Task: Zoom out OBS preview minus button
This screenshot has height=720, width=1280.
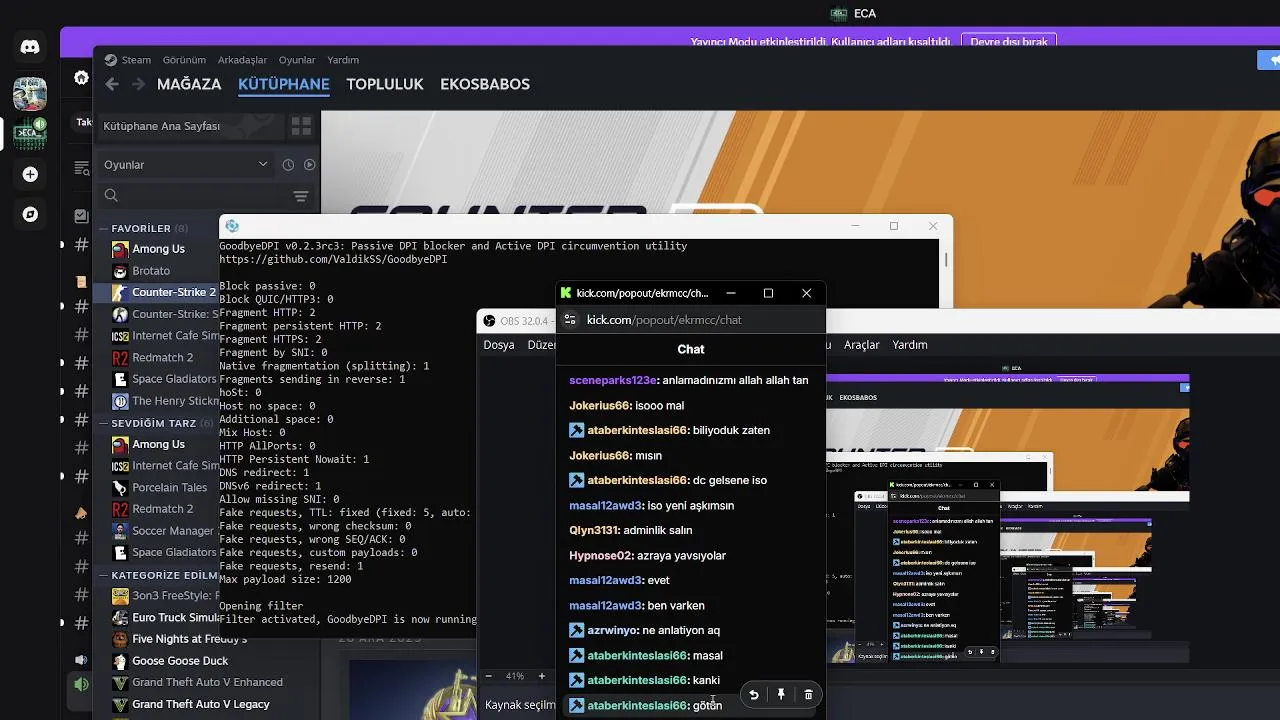Action: pyautogui.click(x=488, y=676)
